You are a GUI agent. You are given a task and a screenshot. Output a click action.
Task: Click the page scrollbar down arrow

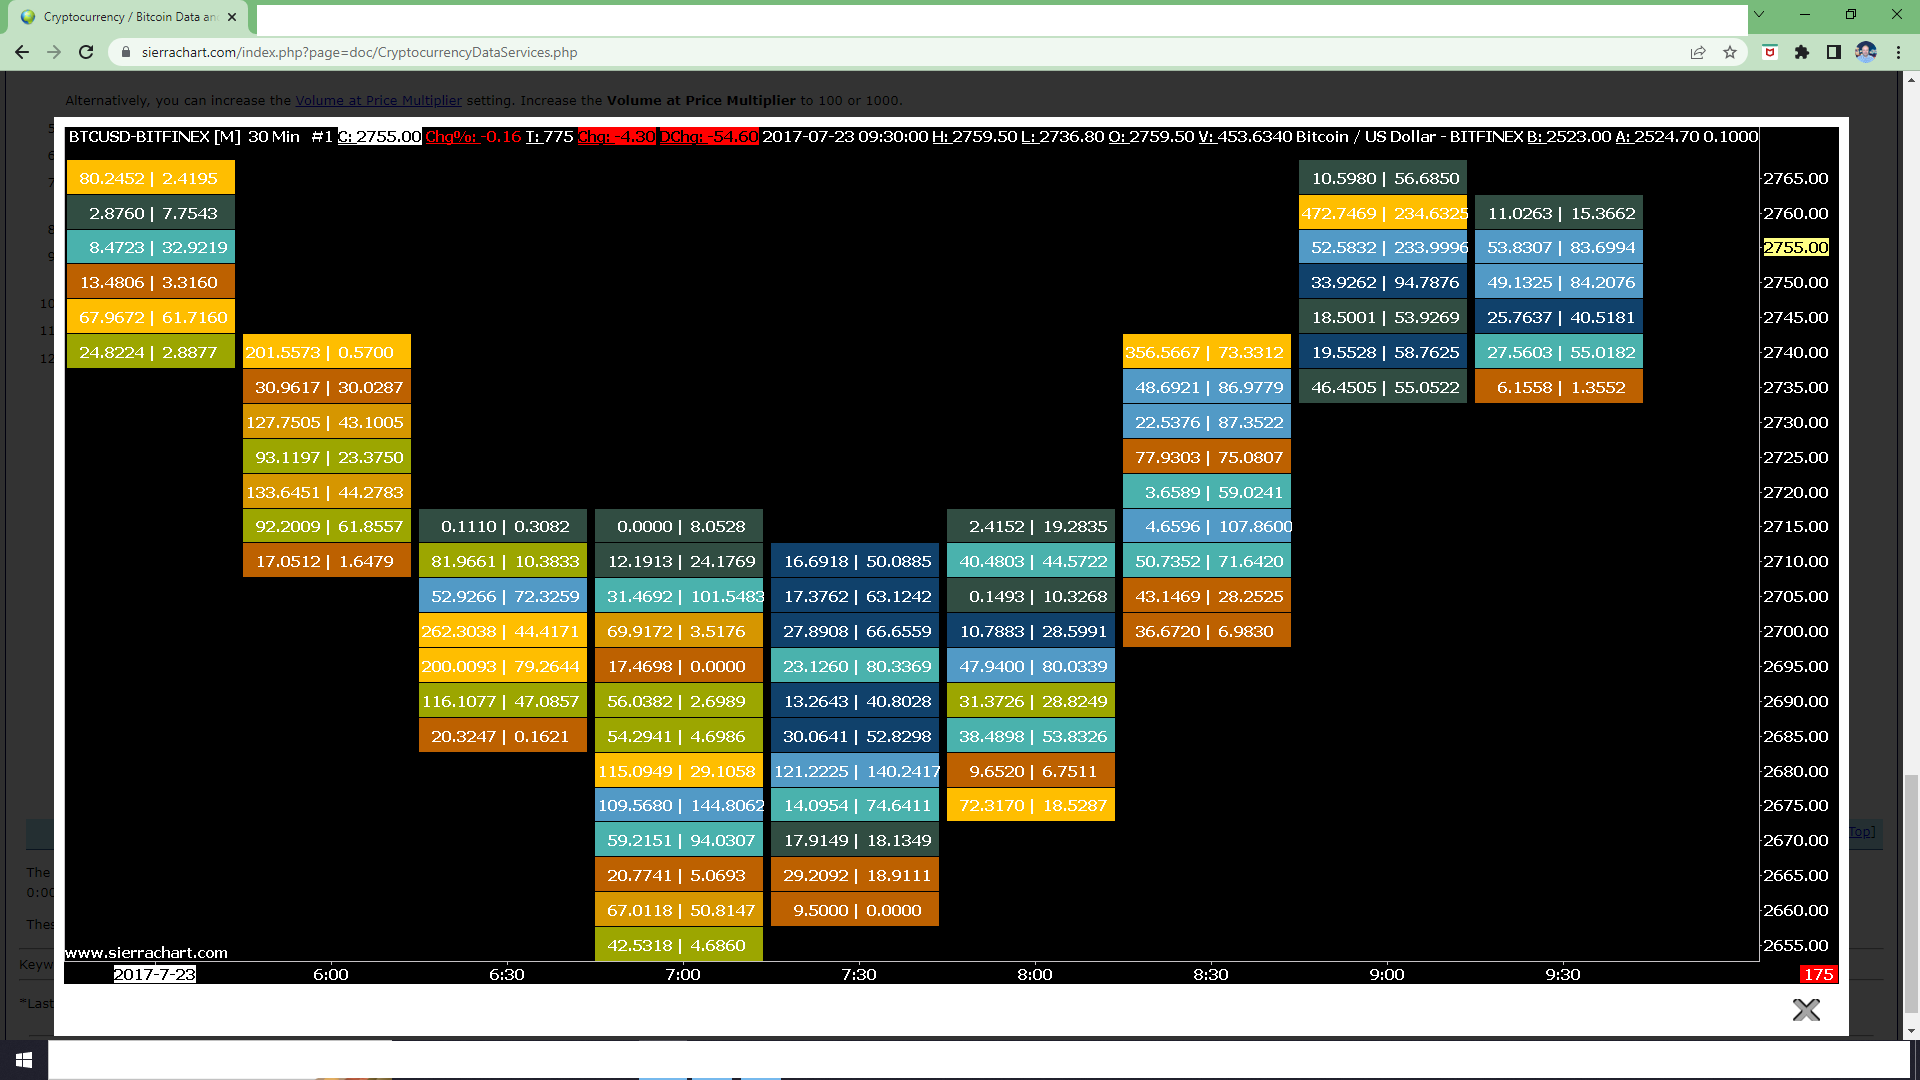coord(1911,1030)
